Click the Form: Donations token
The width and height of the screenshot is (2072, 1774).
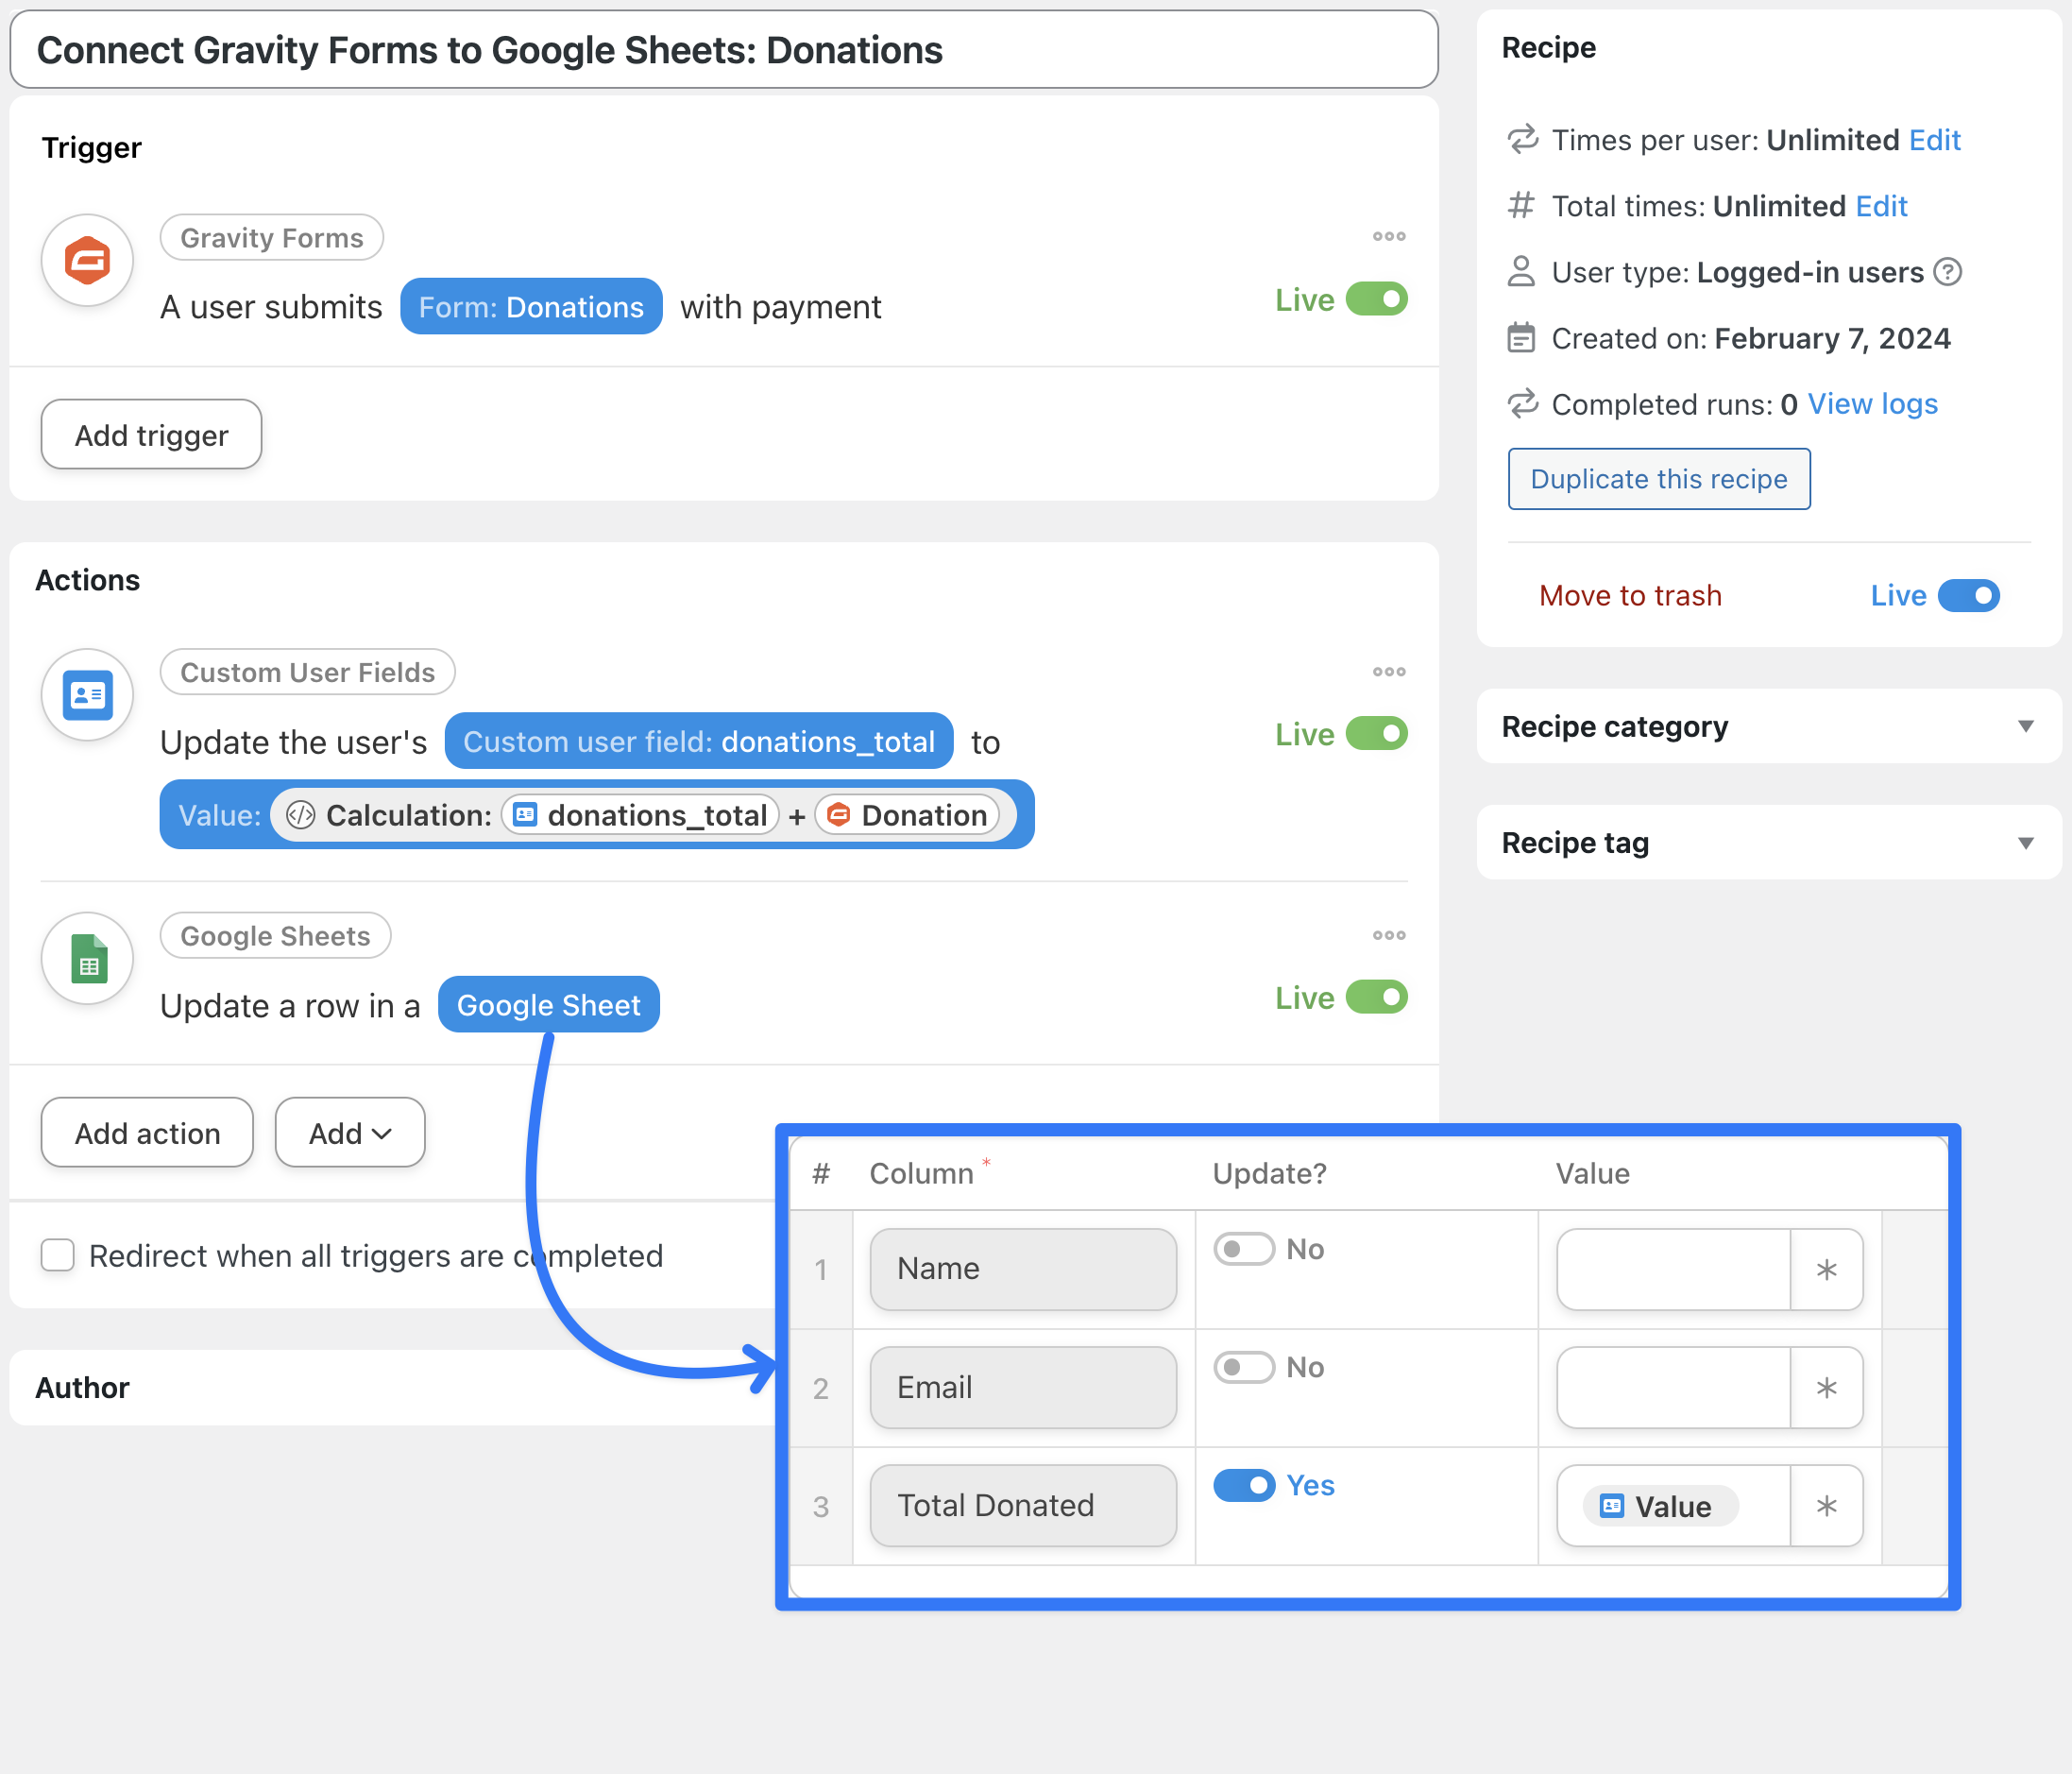coord(531,307)
